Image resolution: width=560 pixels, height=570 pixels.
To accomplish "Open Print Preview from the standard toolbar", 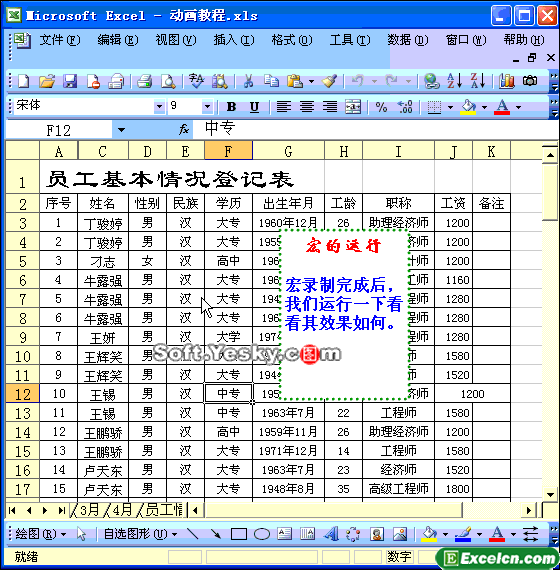I will [168, 81].
